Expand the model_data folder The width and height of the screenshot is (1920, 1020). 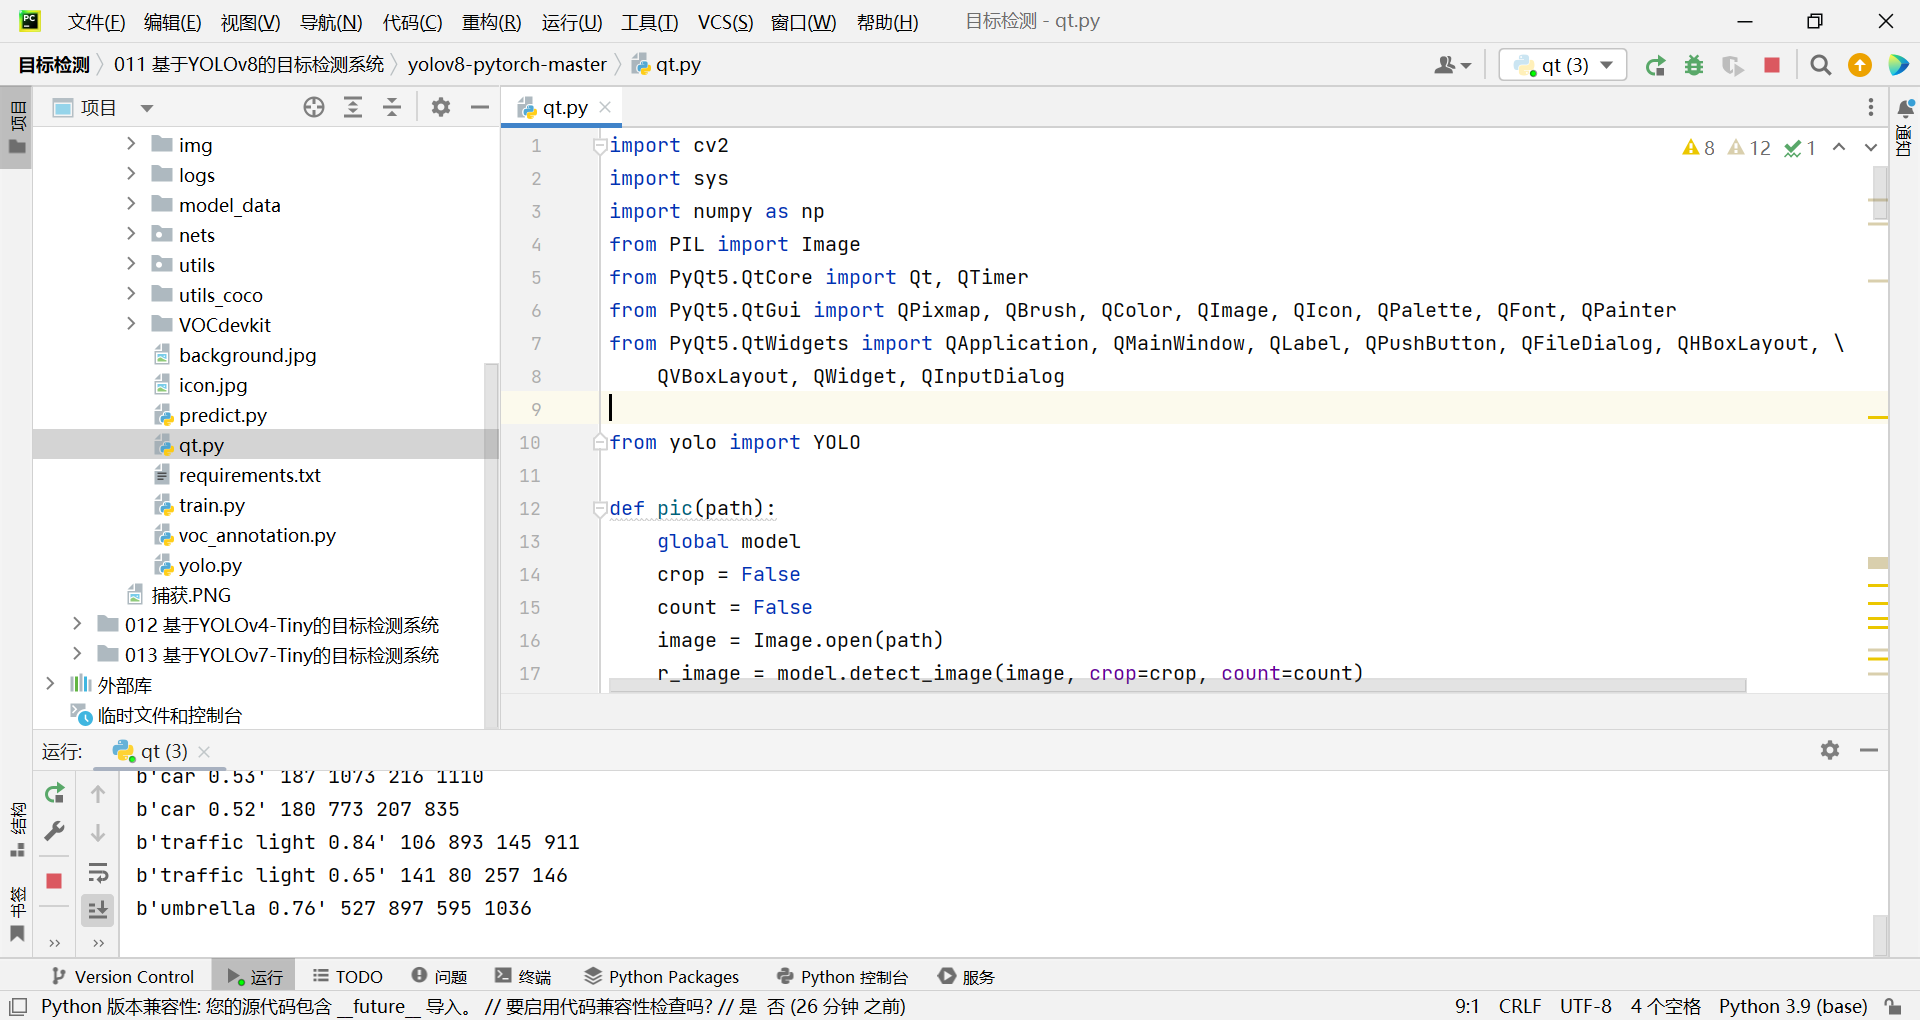click(131, 204)
